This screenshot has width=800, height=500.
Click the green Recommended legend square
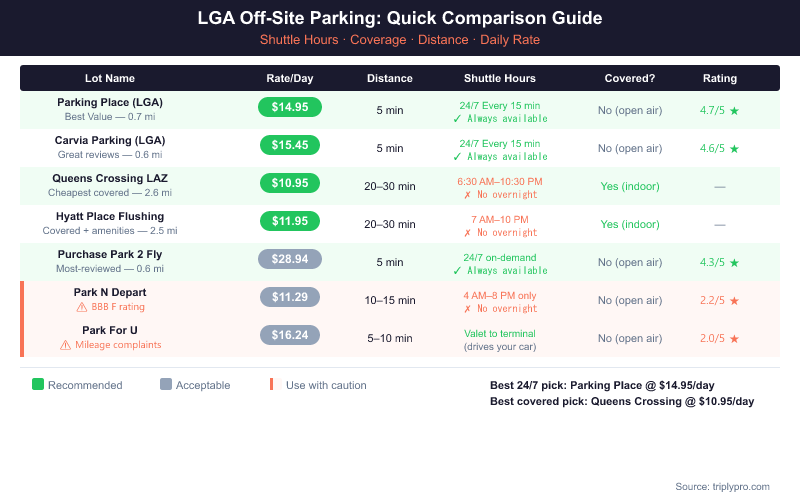pyautogui.click(x=38, y=385)
